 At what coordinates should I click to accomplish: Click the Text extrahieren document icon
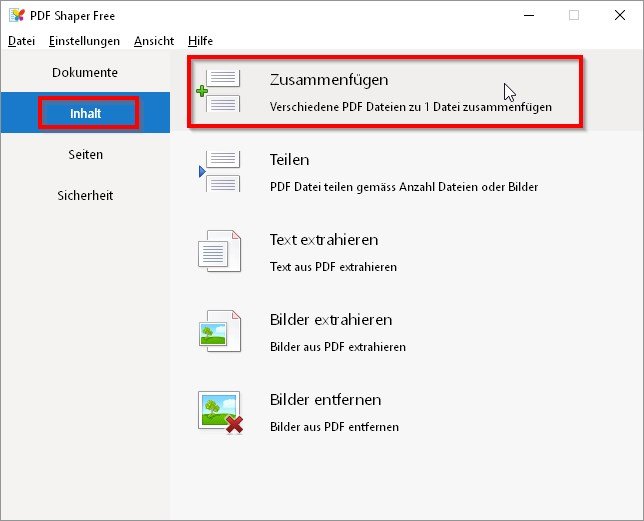[219, 251]
